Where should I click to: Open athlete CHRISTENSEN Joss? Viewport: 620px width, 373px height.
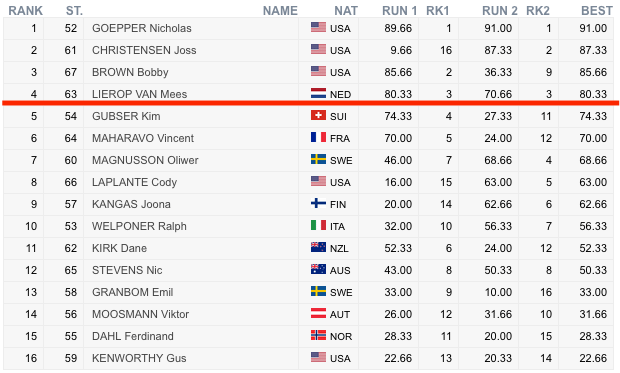click(144, 50)
